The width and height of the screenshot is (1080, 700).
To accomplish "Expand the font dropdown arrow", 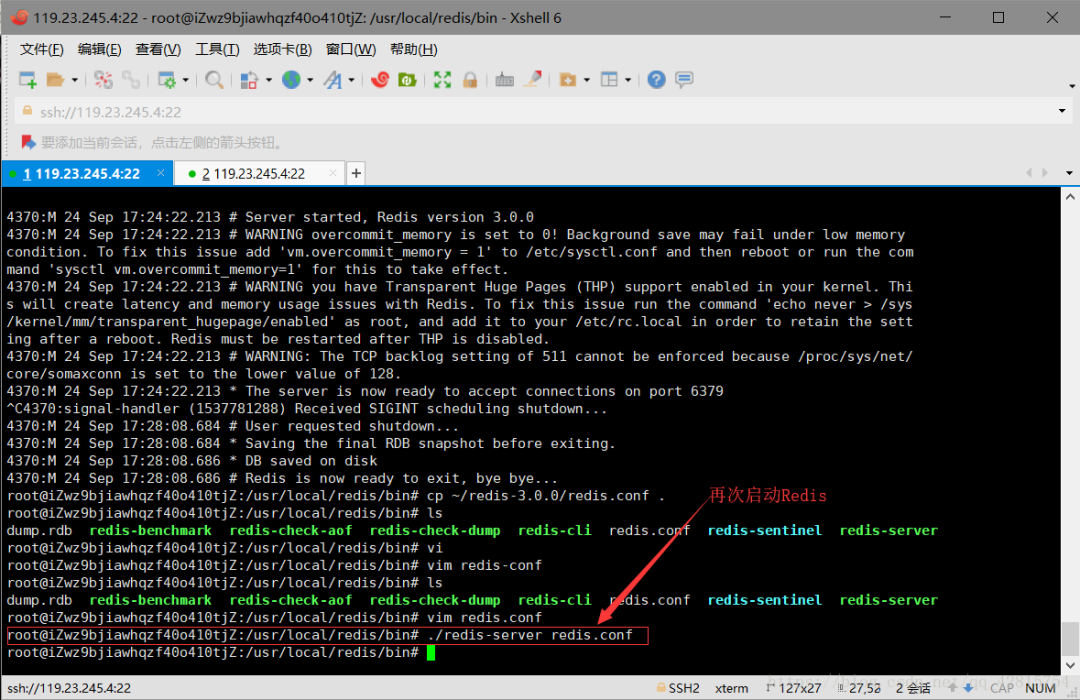I will point(351,81).
